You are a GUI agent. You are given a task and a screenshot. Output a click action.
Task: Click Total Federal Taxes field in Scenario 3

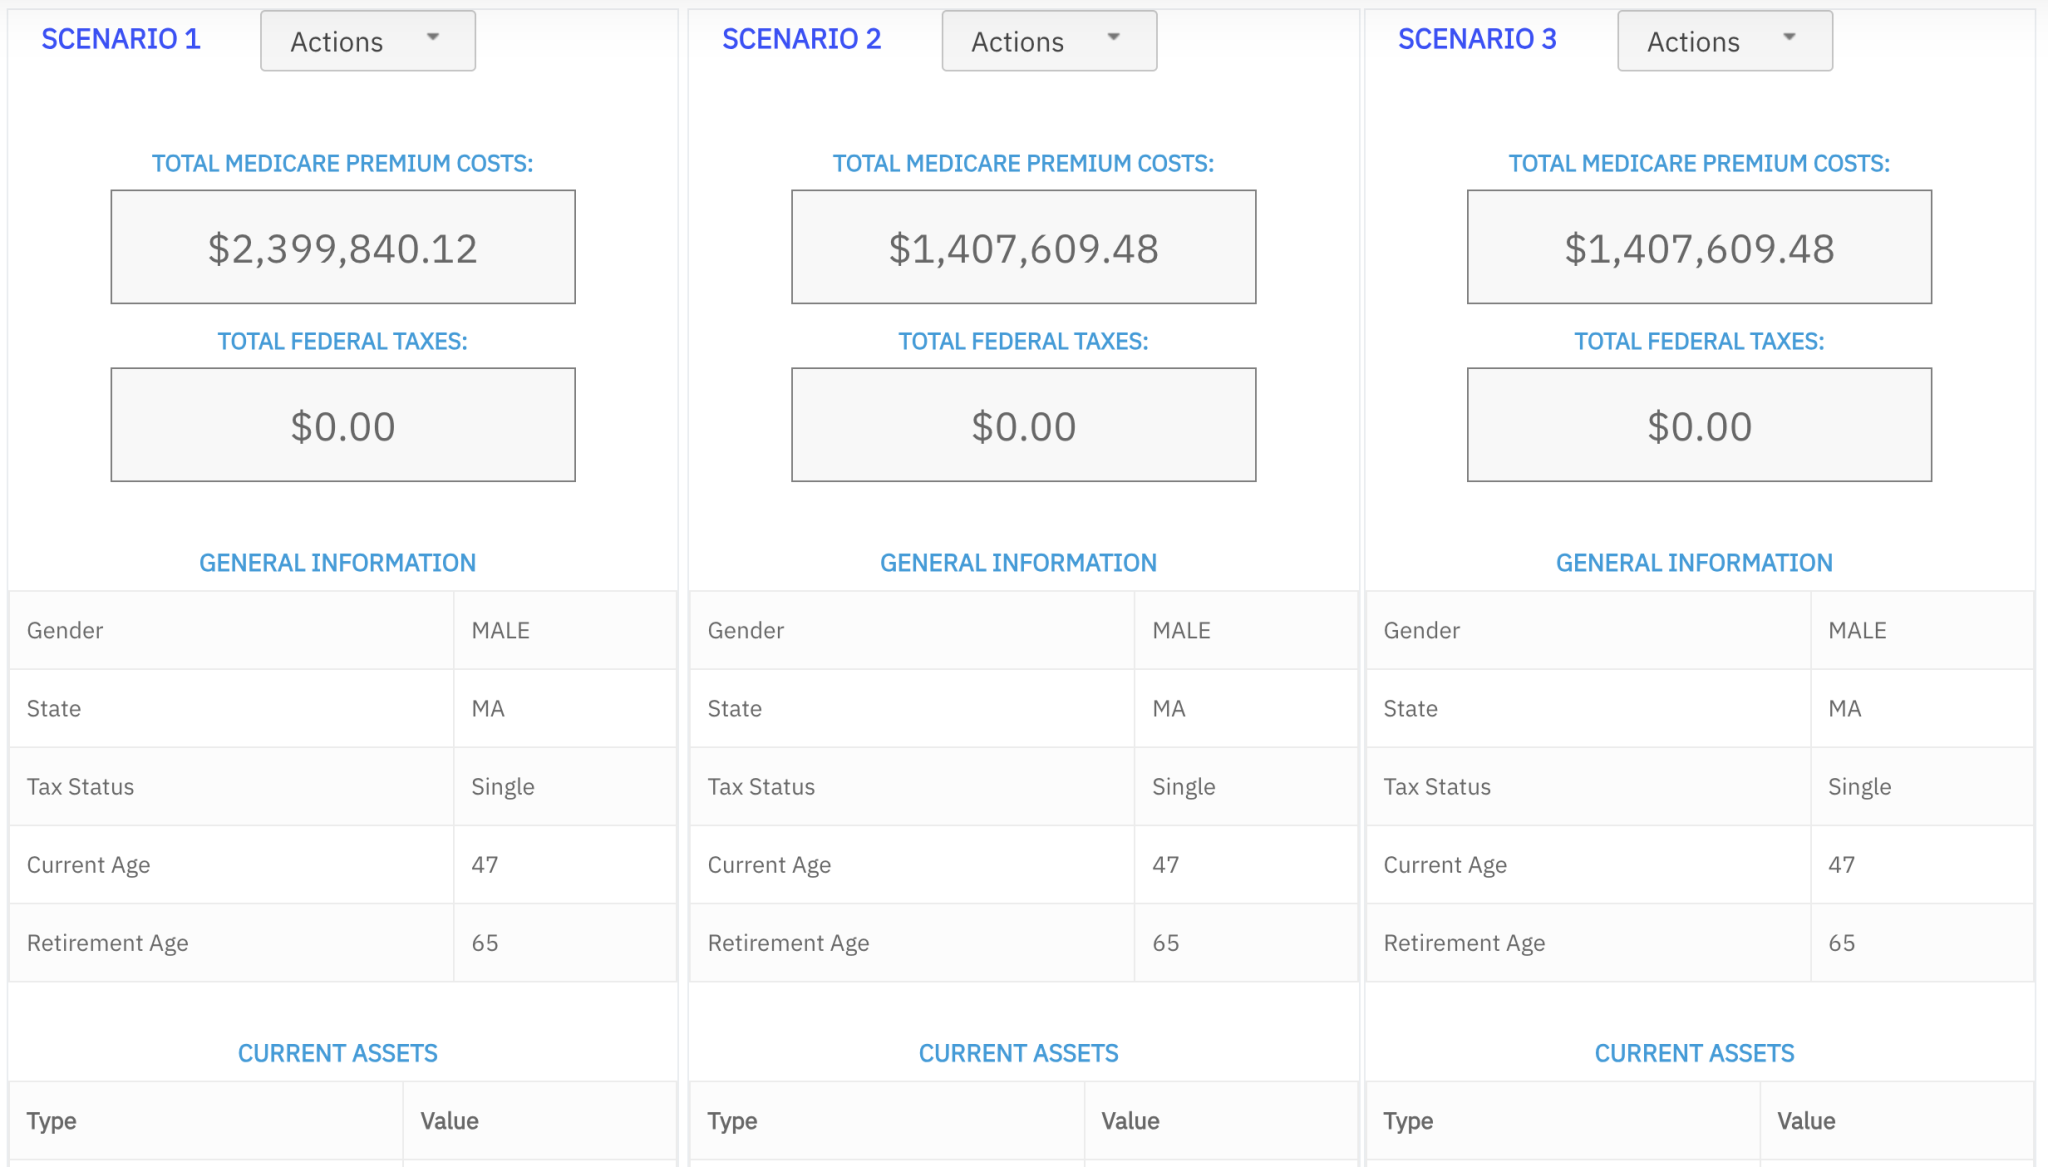1698,426
